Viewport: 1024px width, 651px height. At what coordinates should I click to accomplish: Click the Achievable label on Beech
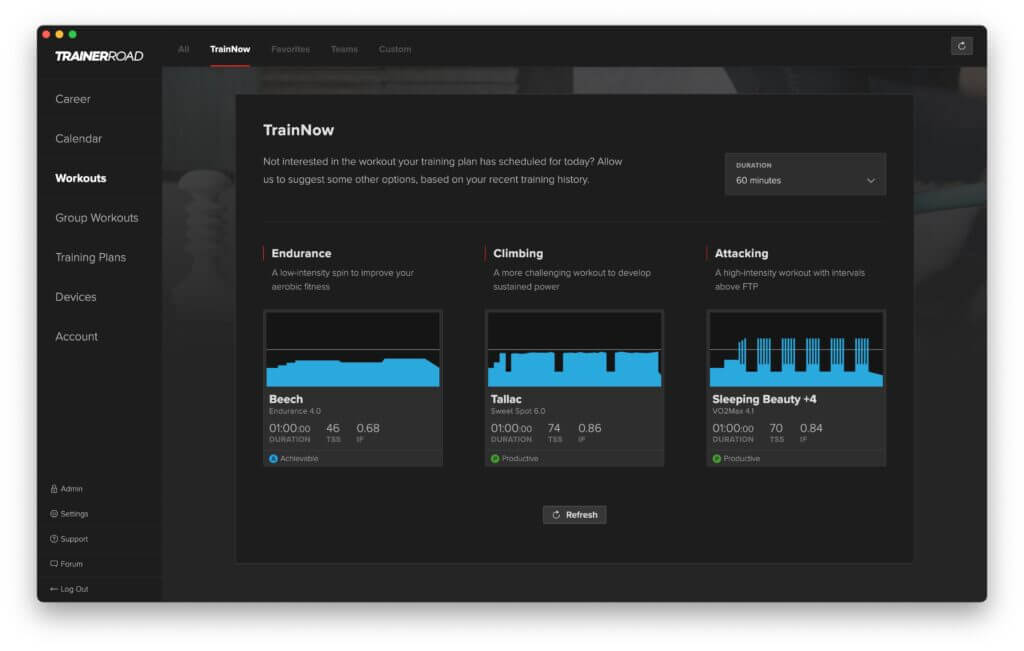(299, 458)
